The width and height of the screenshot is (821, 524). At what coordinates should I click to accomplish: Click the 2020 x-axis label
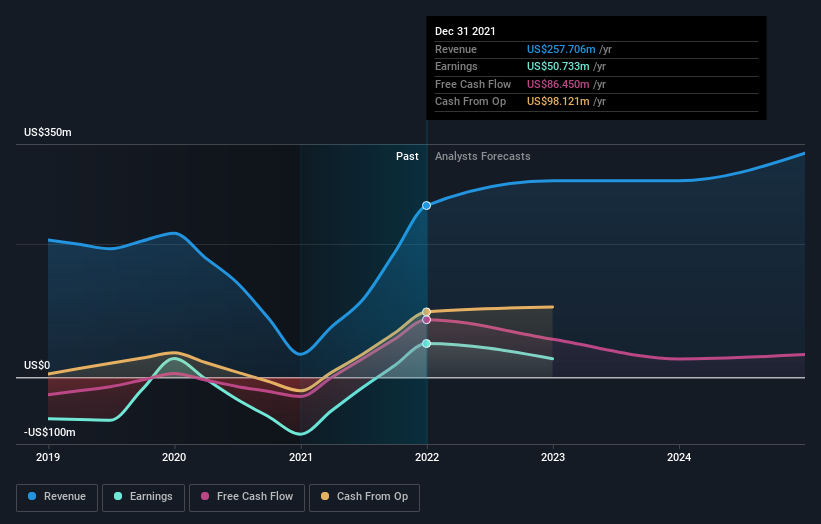point(174,458)
